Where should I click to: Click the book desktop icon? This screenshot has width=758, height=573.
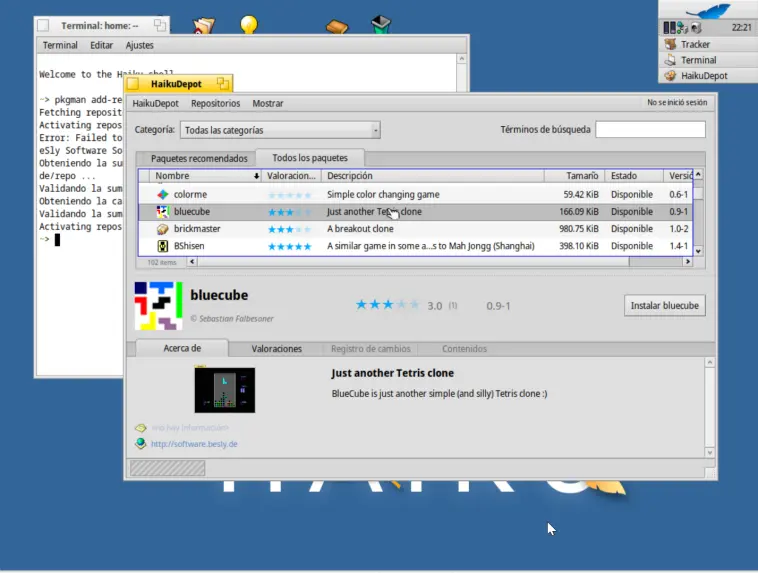[336, 26]
